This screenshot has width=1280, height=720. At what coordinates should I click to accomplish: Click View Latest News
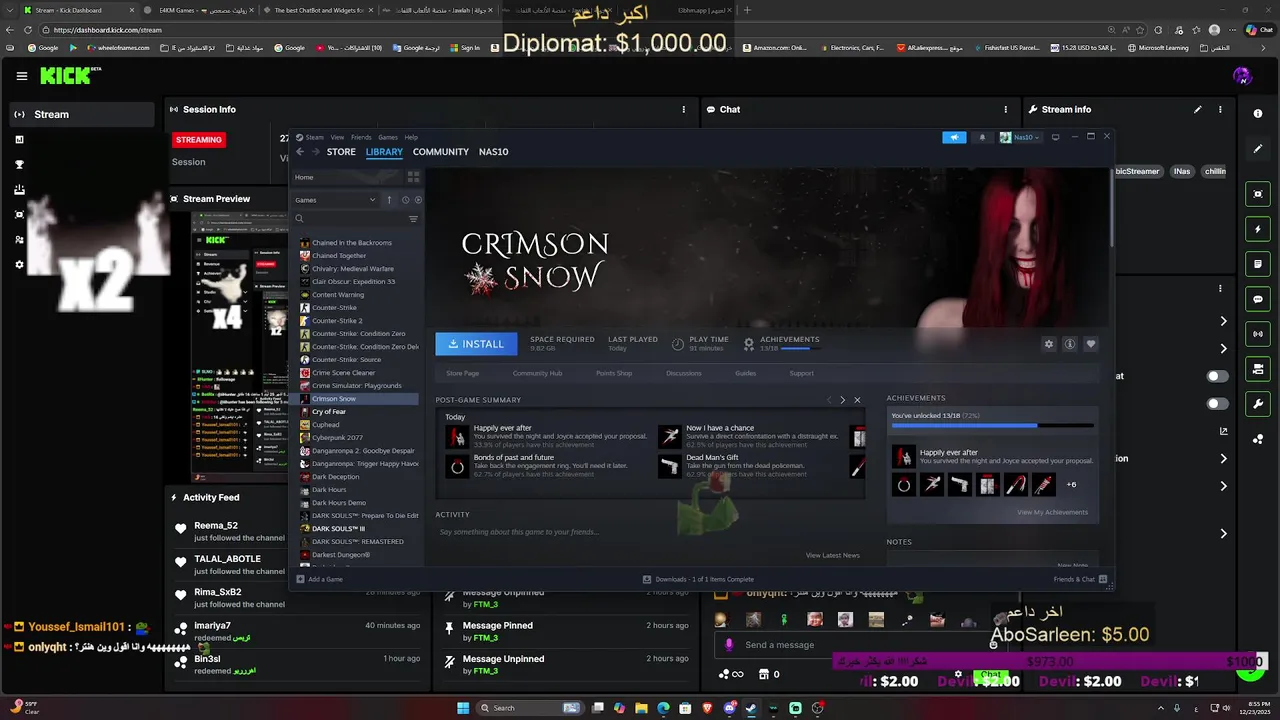[x=833, y=555]
